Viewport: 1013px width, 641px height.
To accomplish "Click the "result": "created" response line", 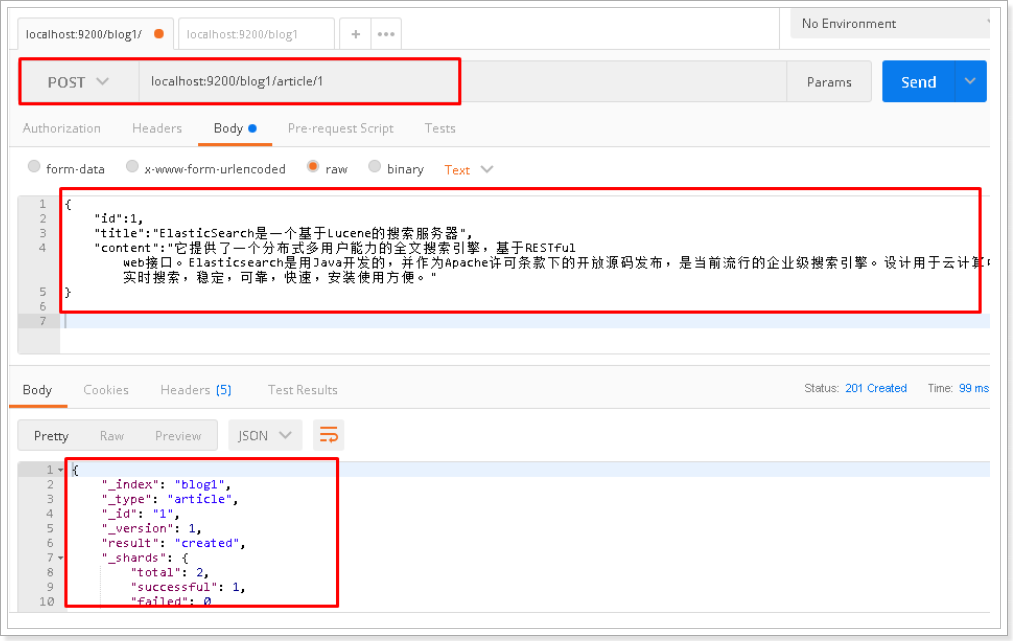I will tap(174, 543).
